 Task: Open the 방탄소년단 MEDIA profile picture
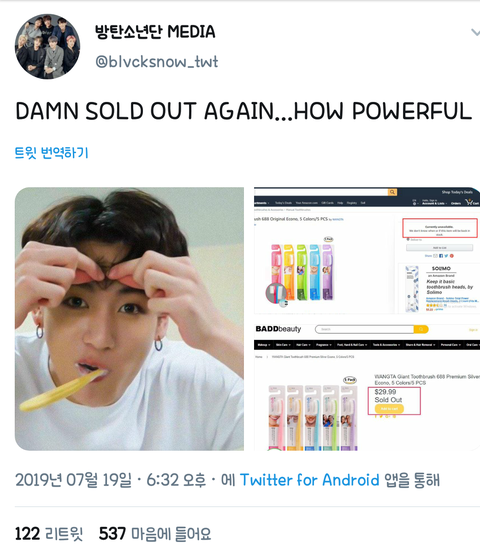48,46
